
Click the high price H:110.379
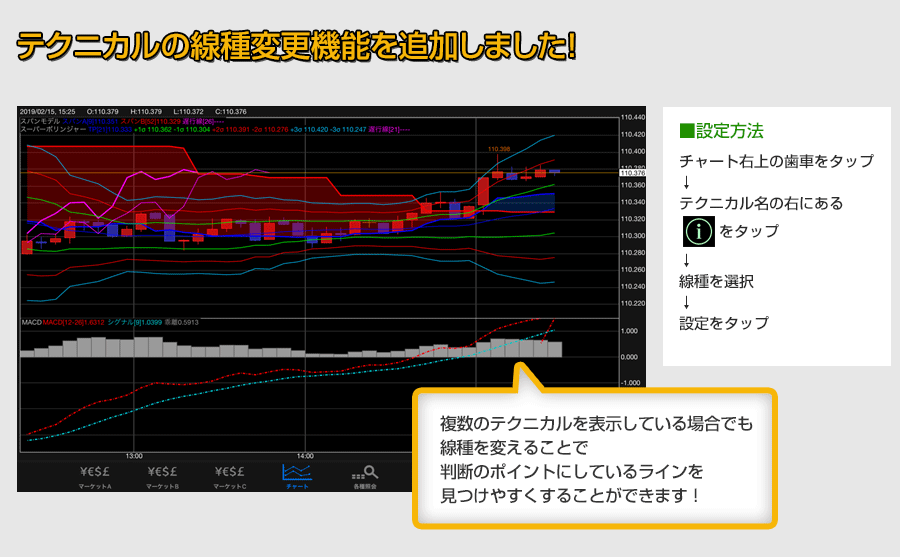coord(146,111)
